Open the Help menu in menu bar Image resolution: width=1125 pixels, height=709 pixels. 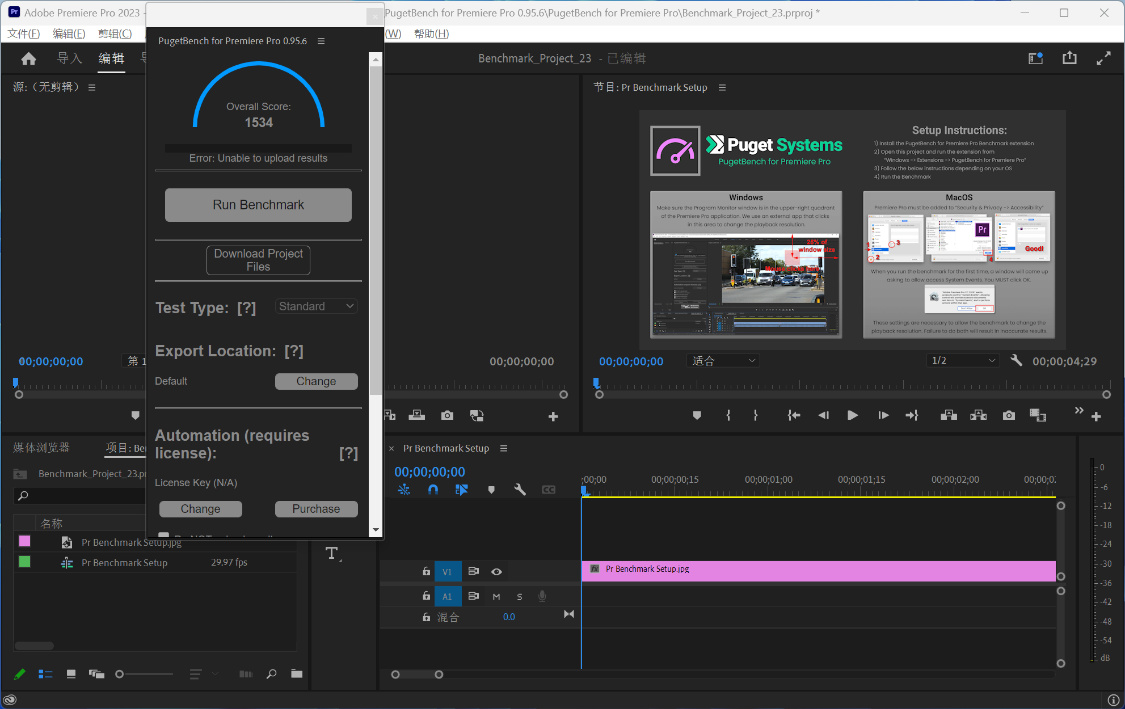(431, 34)
